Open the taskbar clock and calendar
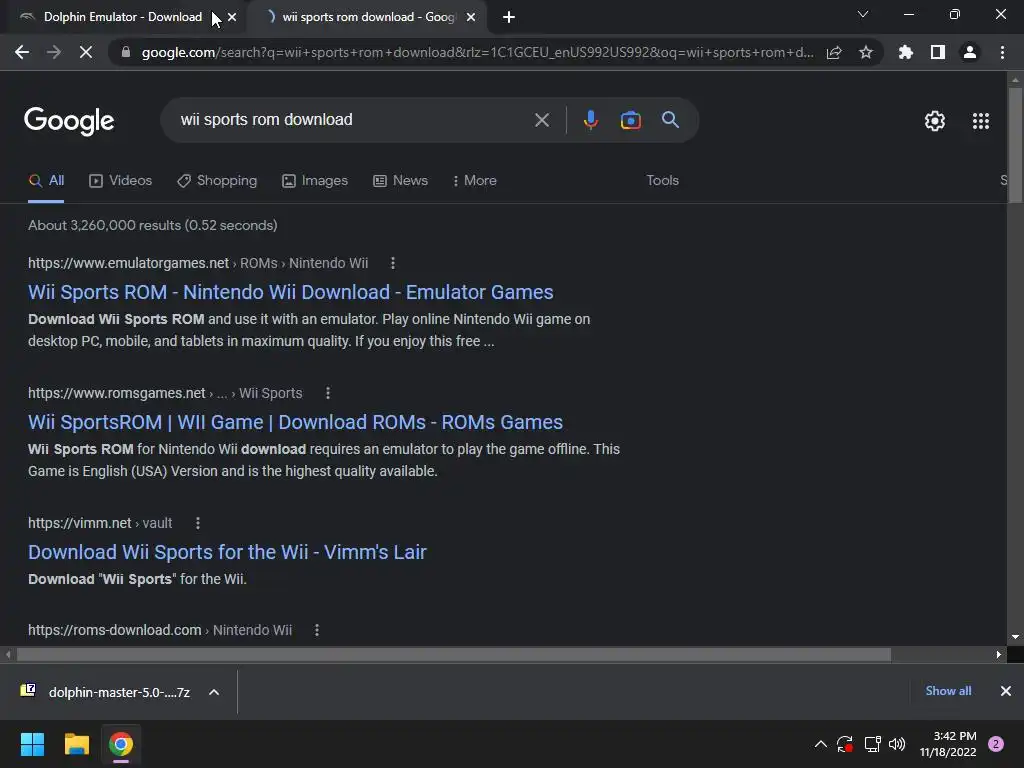Screen dimensions: 1024x768 [948, 744]
